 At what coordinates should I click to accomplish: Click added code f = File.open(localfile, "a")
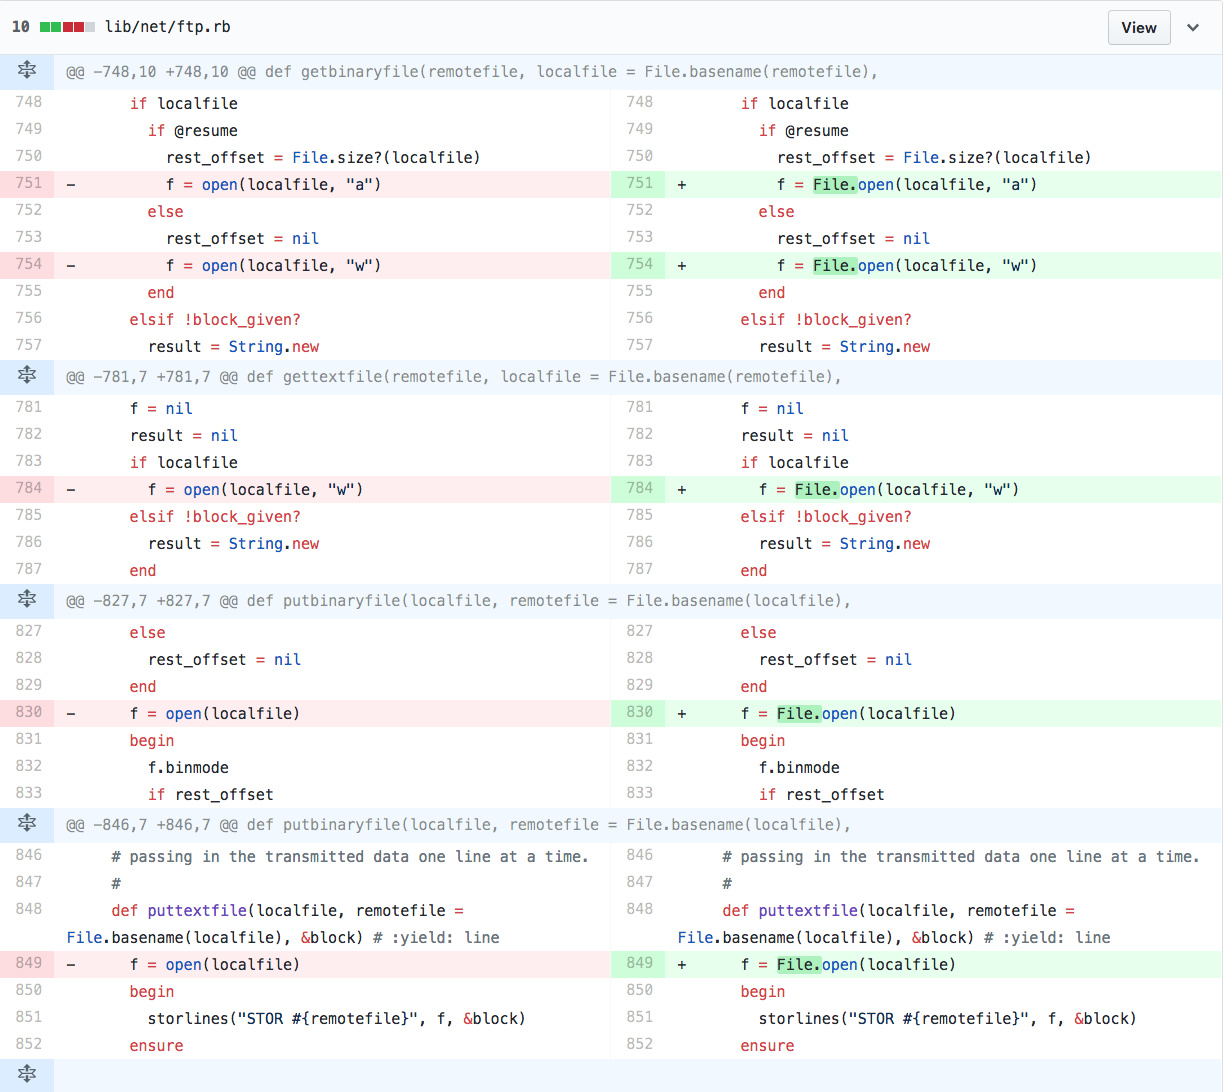click(x=907, y=184)
